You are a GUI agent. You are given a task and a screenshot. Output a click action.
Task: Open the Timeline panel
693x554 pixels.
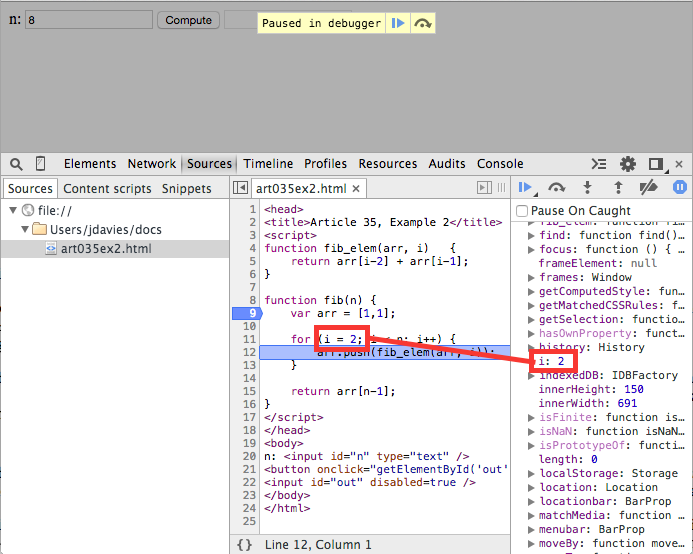coord(268,164)
